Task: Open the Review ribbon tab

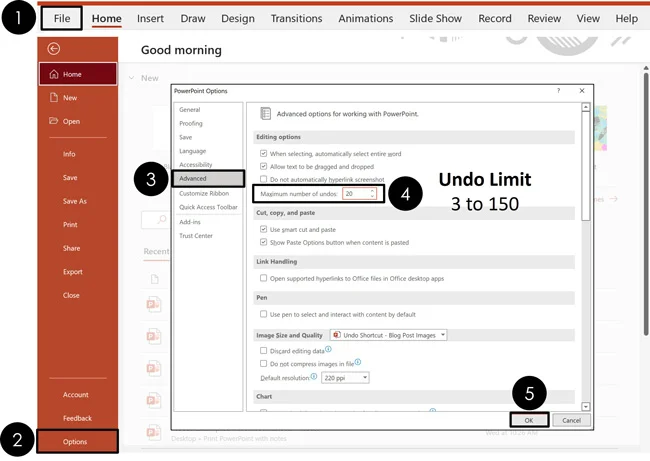Action: [x=544, y=18]
